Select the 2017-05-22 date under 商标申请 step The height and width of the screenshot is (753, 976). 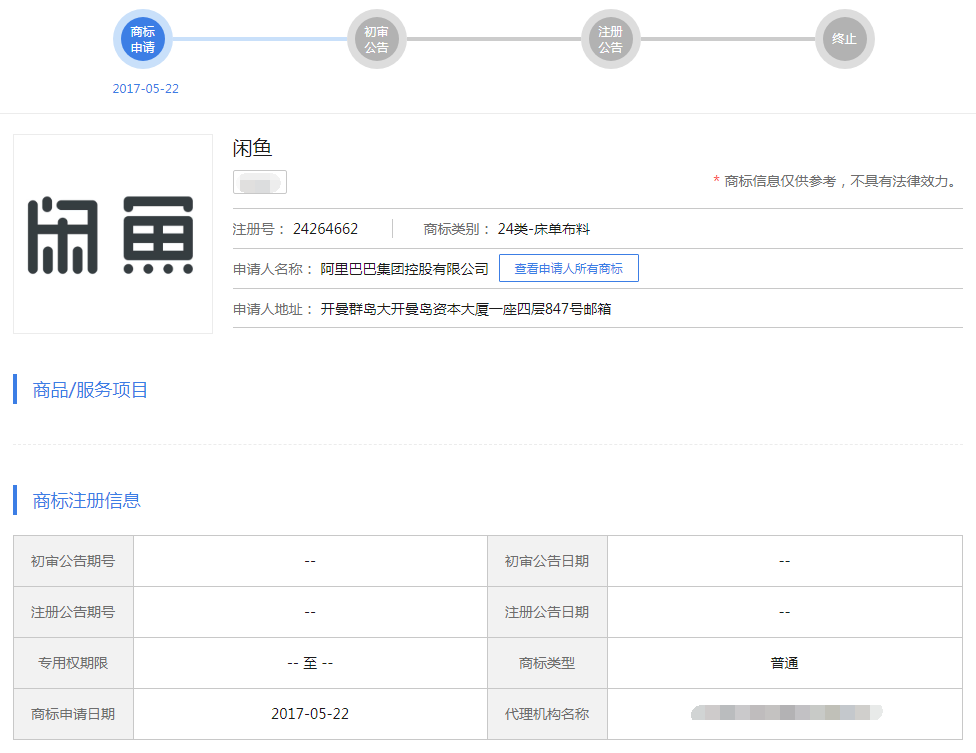146,88
